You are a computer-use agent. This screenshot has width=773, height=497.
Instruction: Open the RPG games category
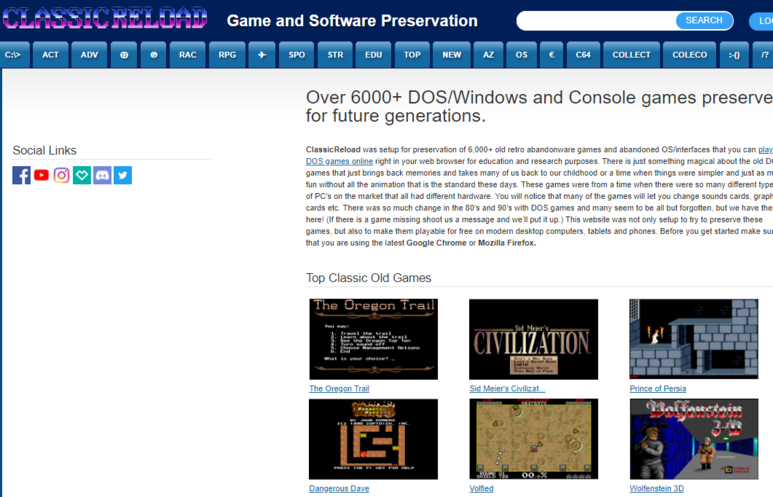coord(227,55)
